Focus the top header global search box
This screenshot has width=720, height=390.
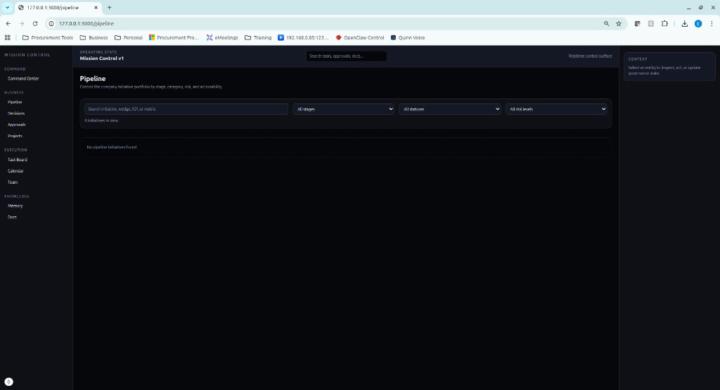pos(346,56)
